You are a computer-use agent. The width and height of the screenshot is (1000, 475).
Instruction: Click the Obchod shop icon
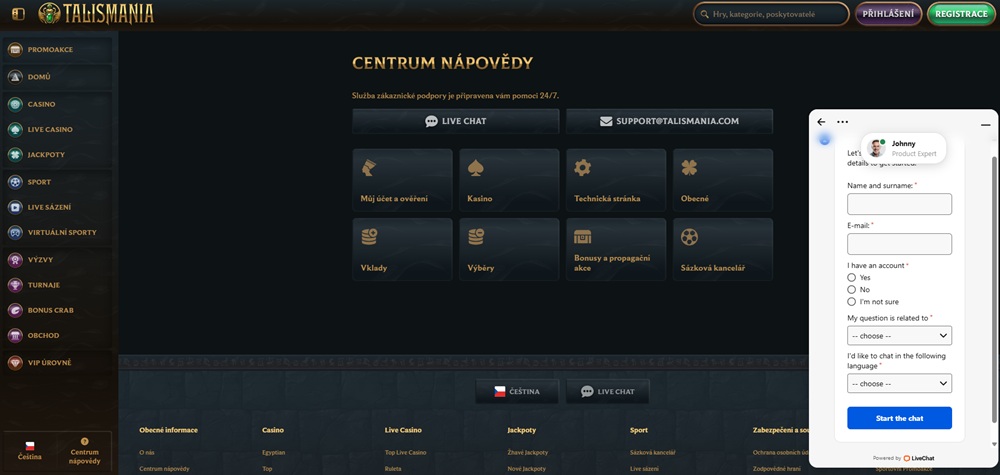click(x=15, y=335)
